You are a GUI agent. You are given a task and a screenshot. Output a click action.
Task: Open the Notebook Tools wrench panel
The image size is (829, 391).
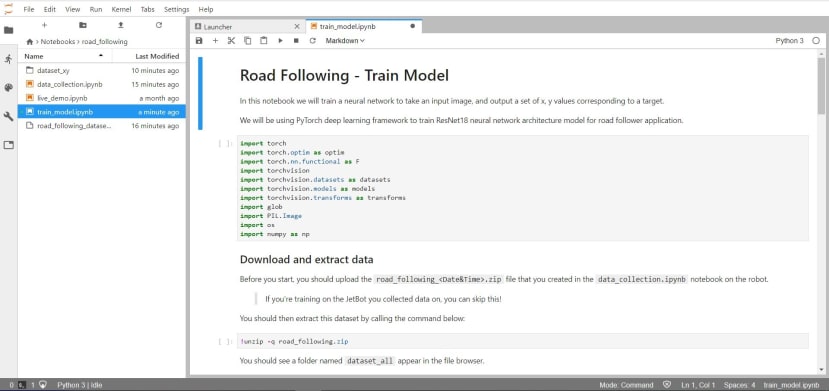(x=8, y=116)
